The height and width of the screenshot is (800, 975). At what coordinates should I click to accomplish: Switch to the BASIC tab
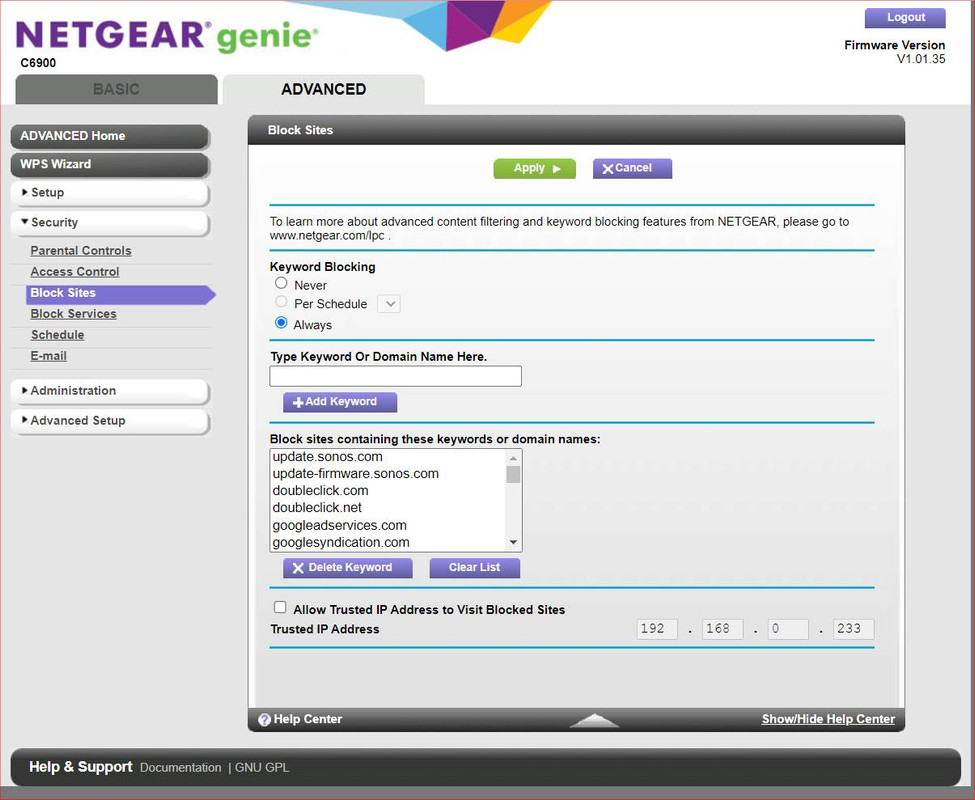(x=116, y=89)
